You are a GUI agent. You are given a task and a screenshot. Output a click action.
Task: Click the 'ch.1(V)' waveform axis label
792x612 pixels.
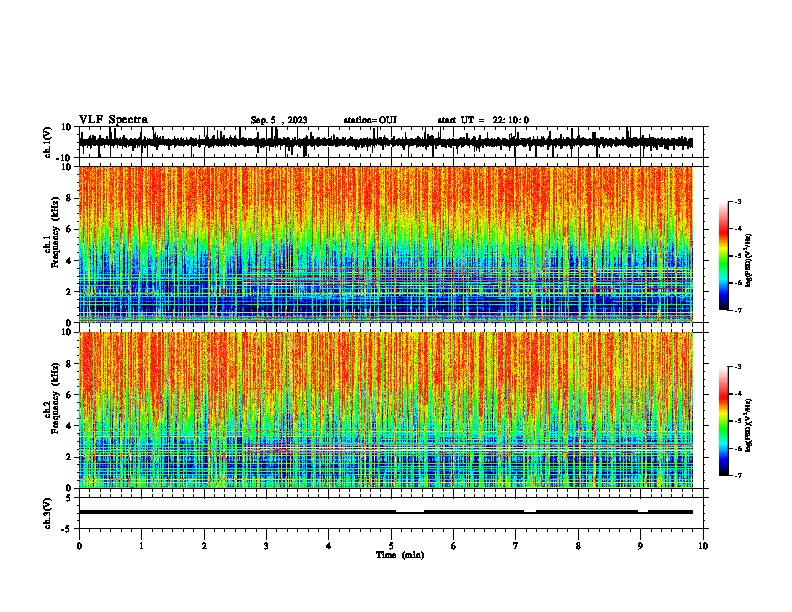(48, 142)
